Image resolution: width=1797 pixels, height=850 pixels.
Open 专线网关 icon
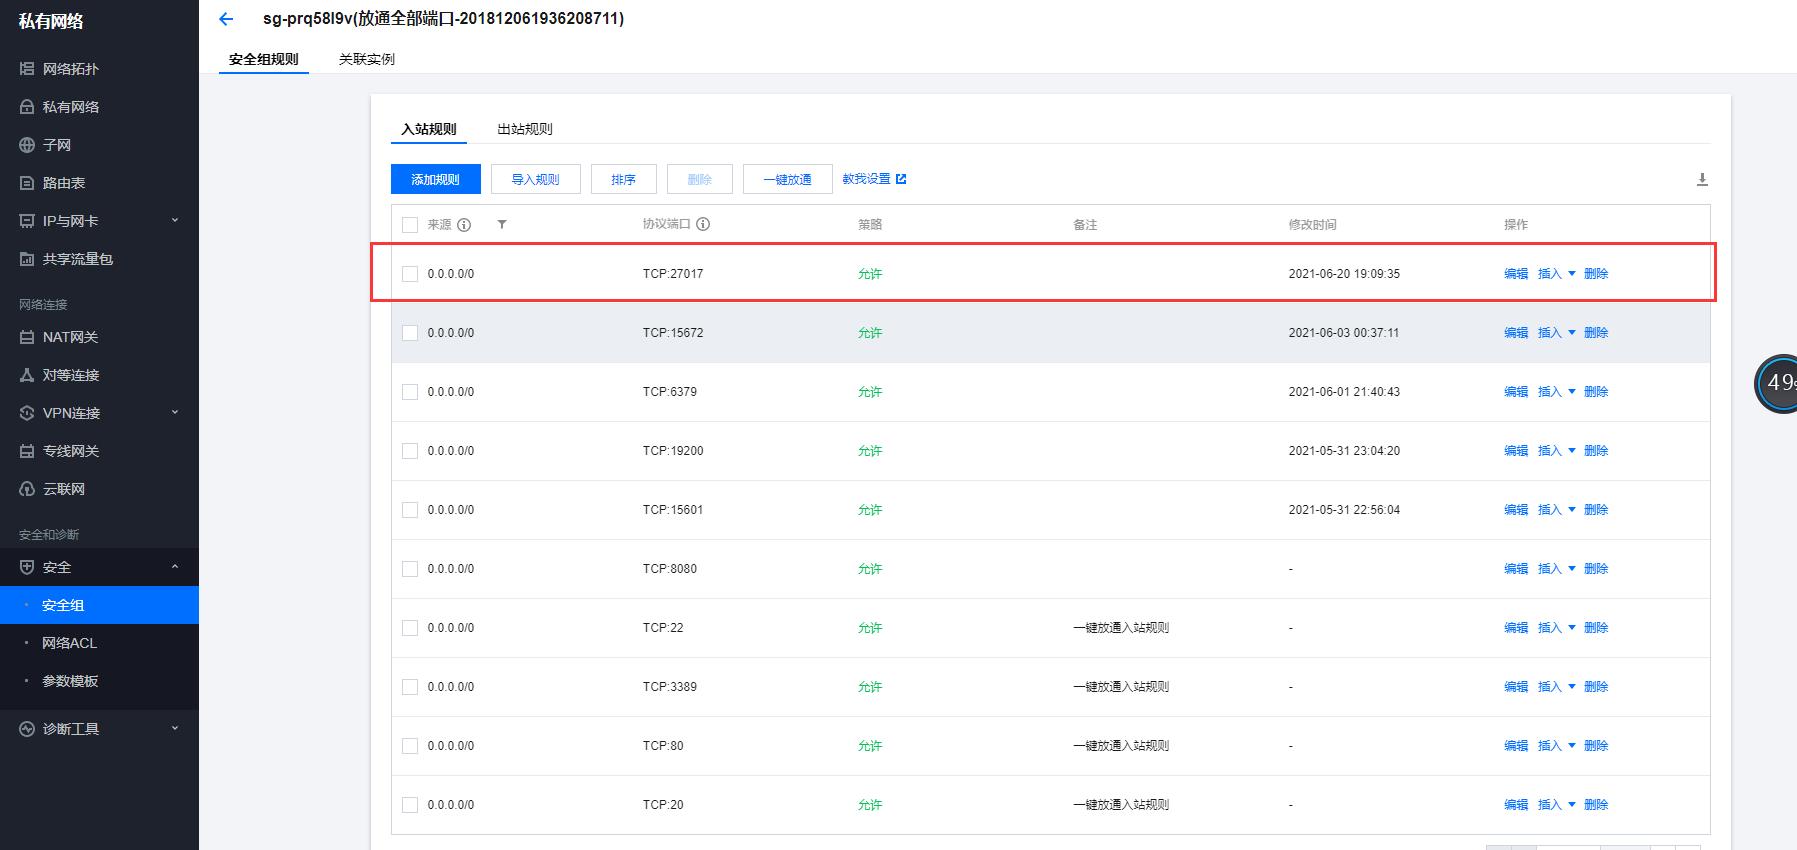[x=27, y=451]
